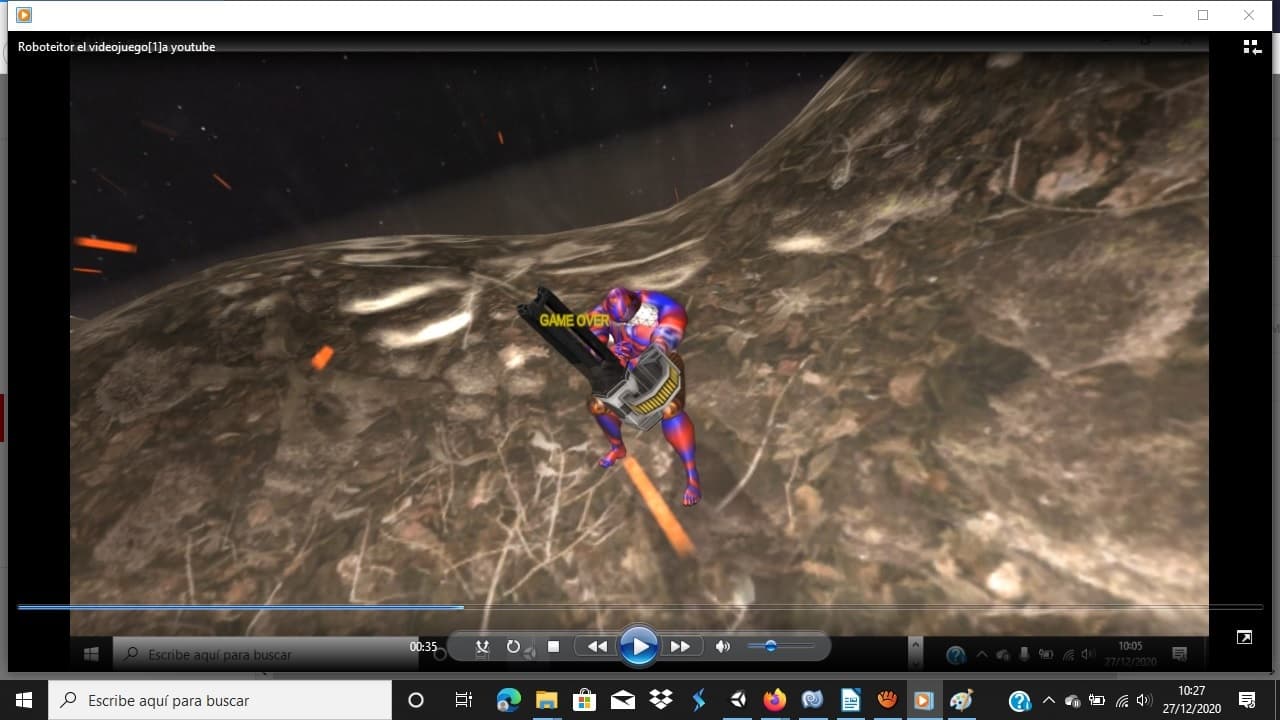Adjust the media player volume slider

coord(781,646)
